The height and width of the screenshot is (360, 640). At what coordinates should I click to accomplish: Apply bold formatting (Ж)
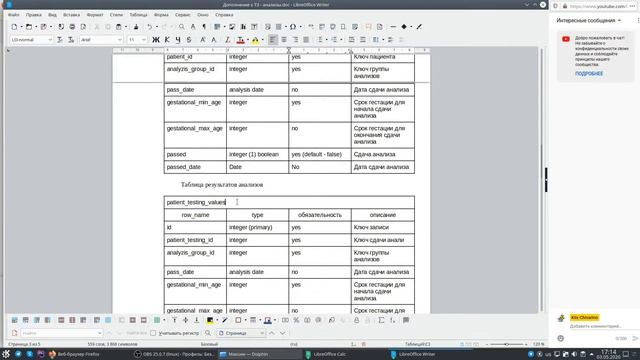pos(156,40)
